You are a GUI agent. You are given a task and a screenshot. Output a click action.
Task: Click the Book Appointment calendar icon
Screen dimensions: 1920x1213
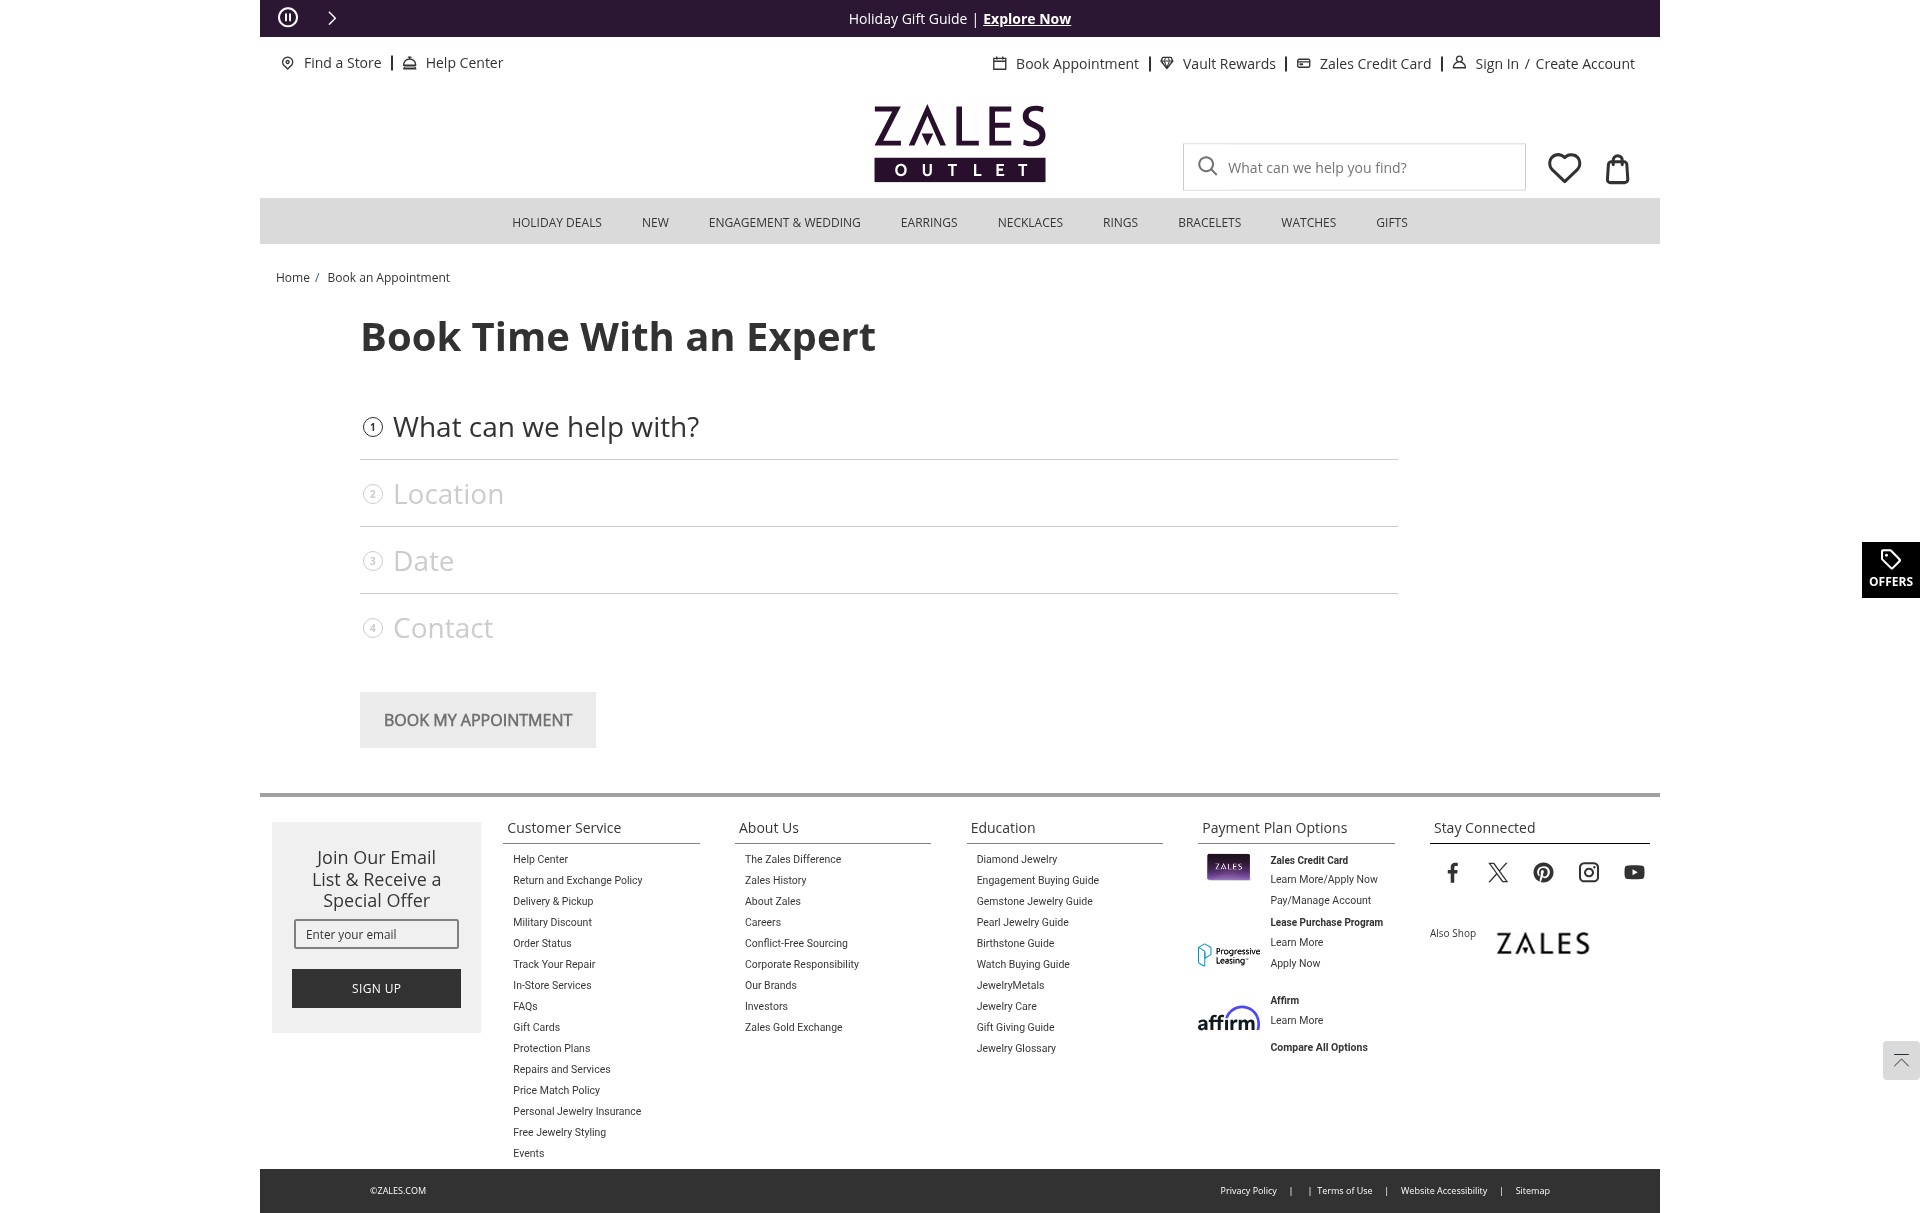[999, 63]
